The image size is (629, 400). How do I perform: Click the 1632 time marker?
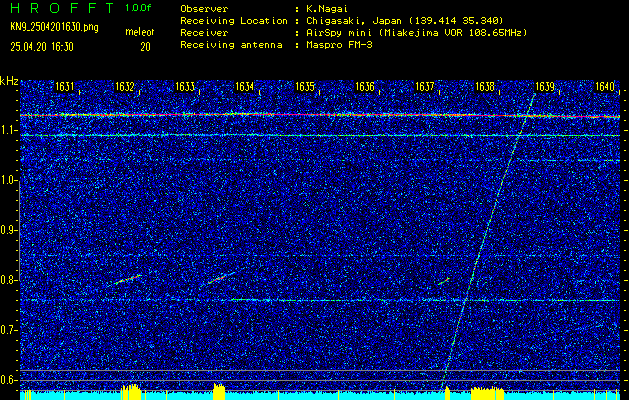[x=125, y=86]
